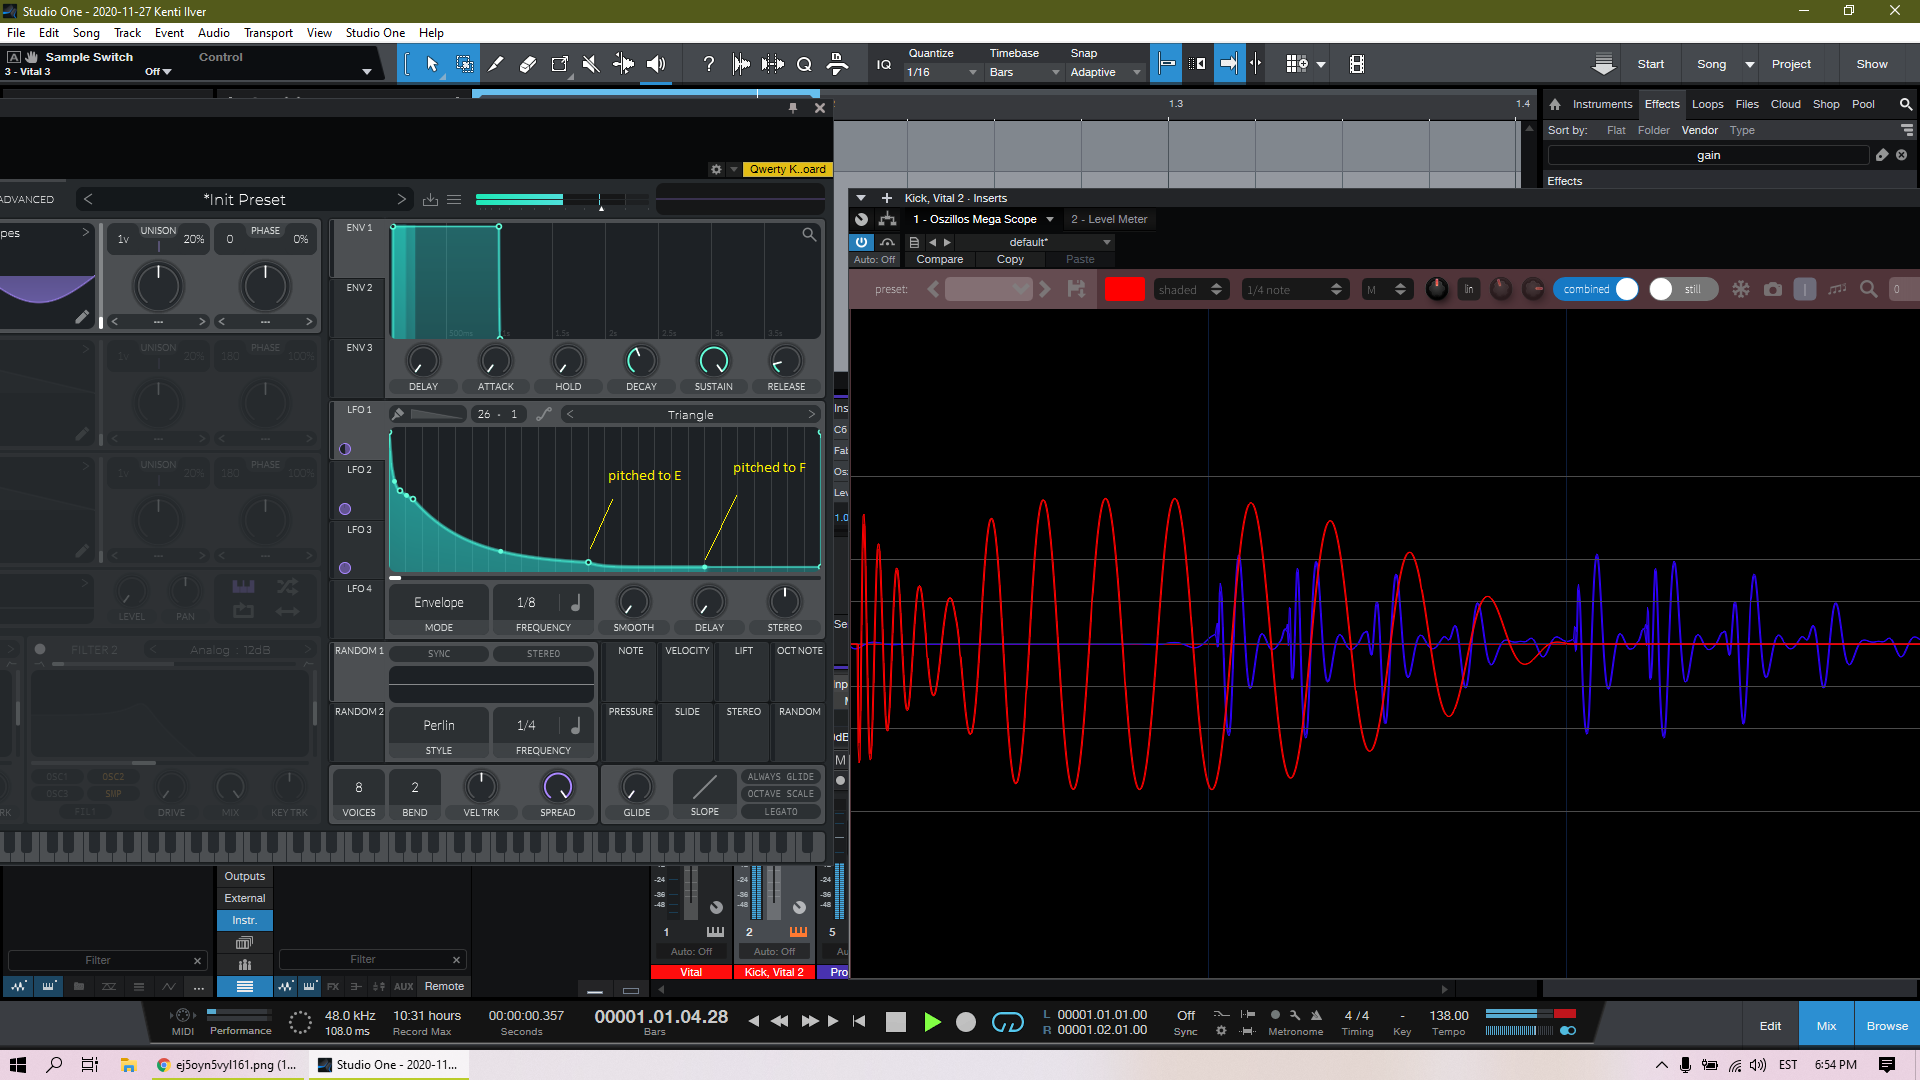Click the metronome icon in transport
Screen dimensions: 1920x1080
tap(1316, 1015)
